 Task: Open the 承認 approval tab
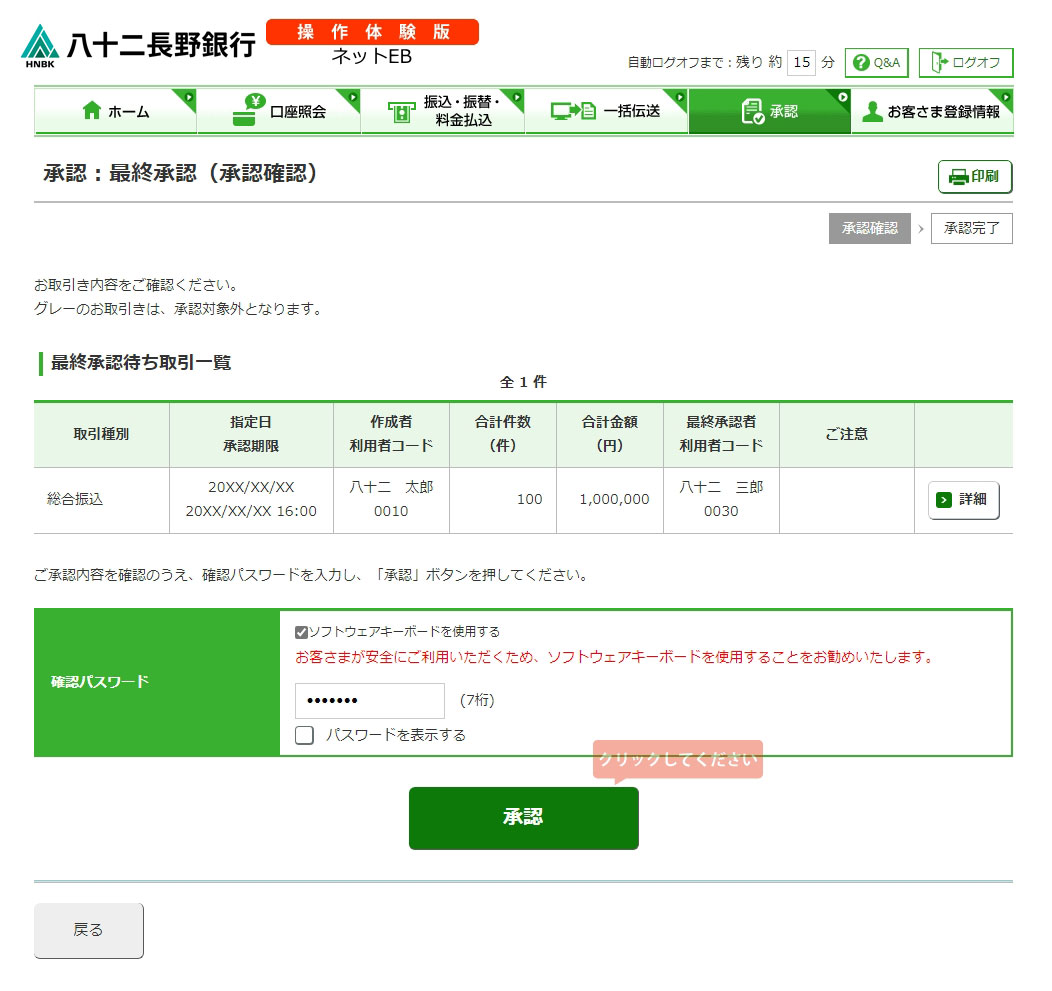pyautogui.click(x=769, y=111)
